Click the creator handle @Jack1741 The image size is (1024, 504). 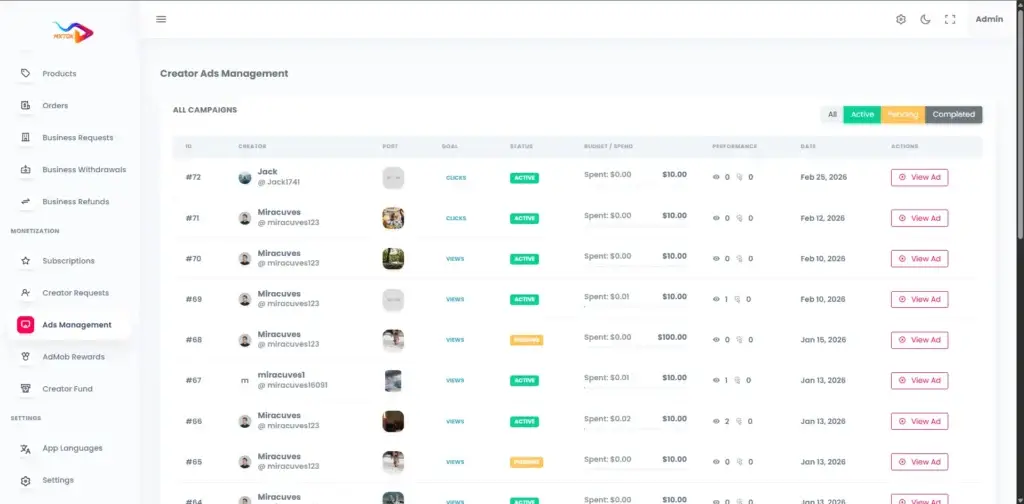279,182
